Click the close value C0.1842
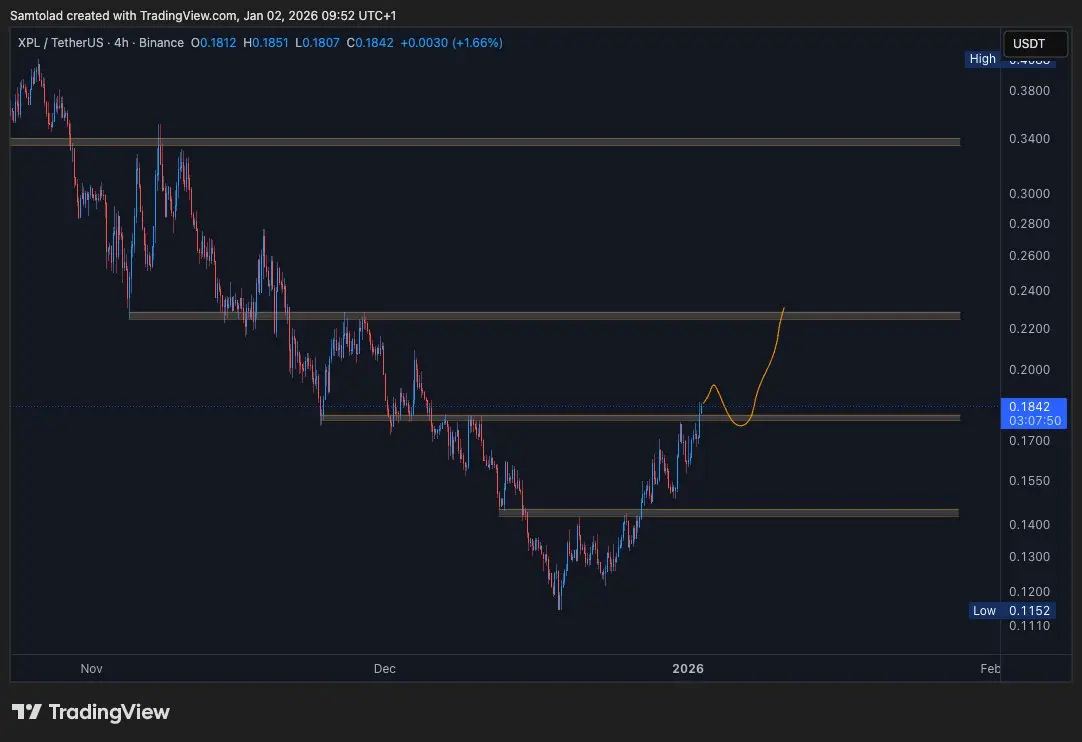Screen dimensions: 1082x742 coord(370,43)
